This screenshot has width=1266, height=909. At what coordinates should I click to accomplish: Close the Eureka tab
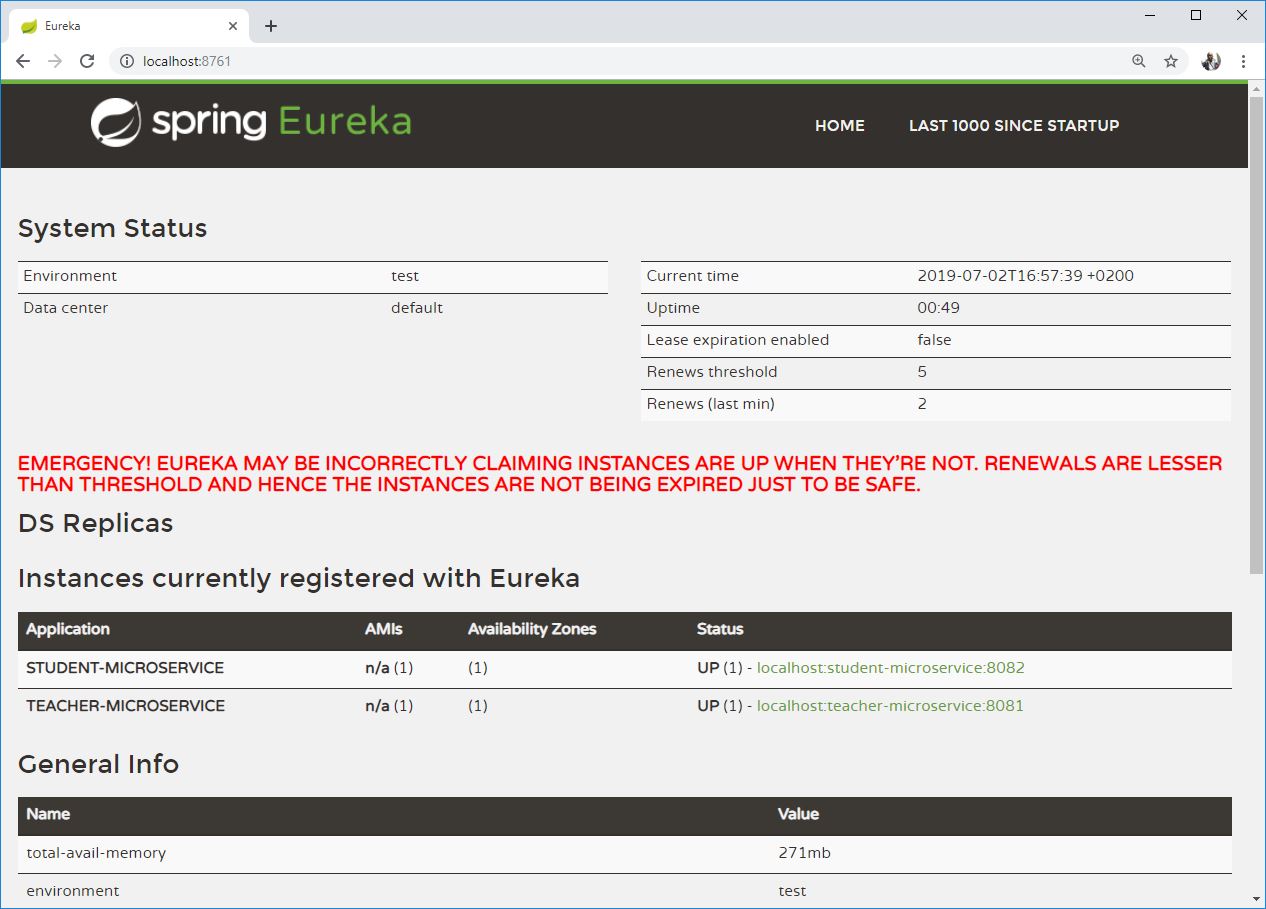[234, 26]
